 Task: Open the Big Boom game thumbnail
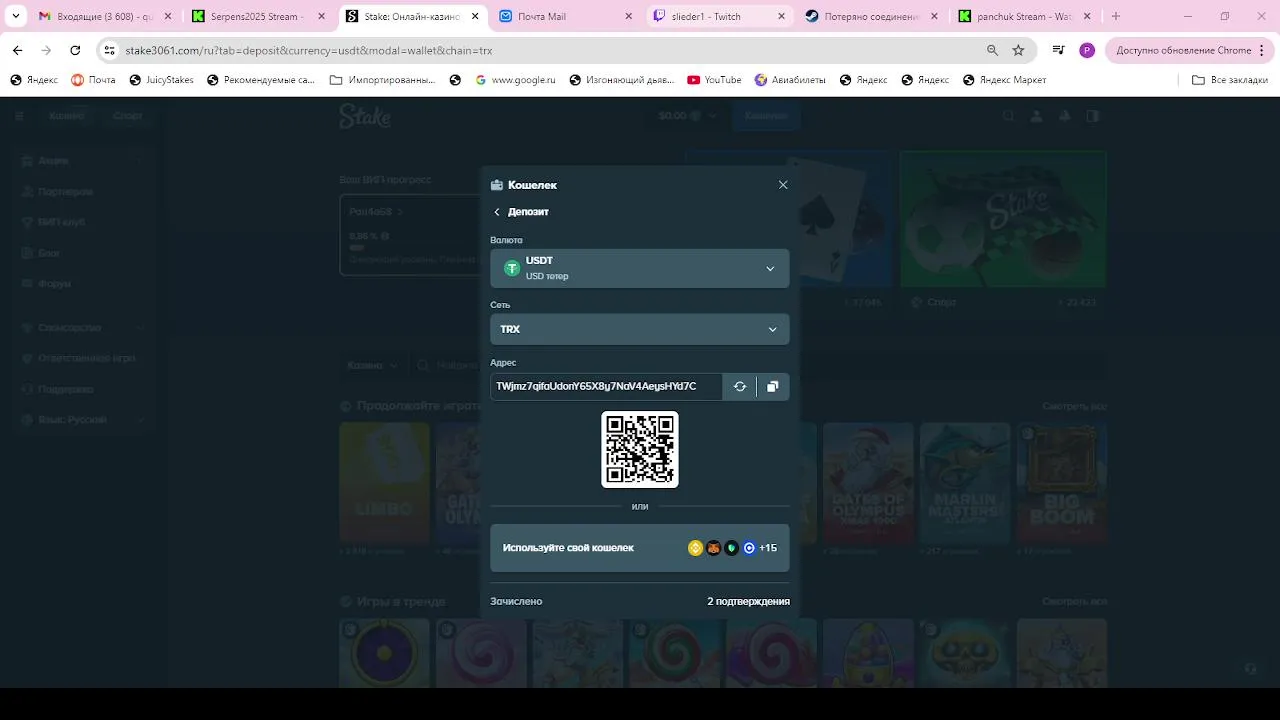coord(1062,483)
